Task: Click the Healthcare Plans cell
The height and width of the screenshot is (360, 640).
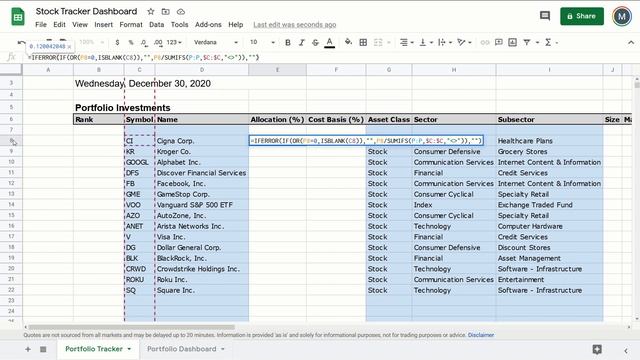Action: pos(549,141)
